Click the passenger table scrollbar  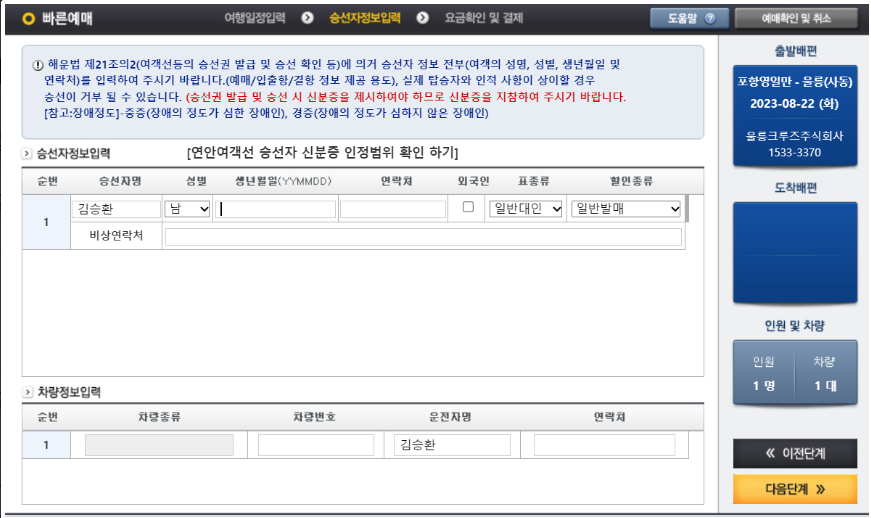point(687,208)
